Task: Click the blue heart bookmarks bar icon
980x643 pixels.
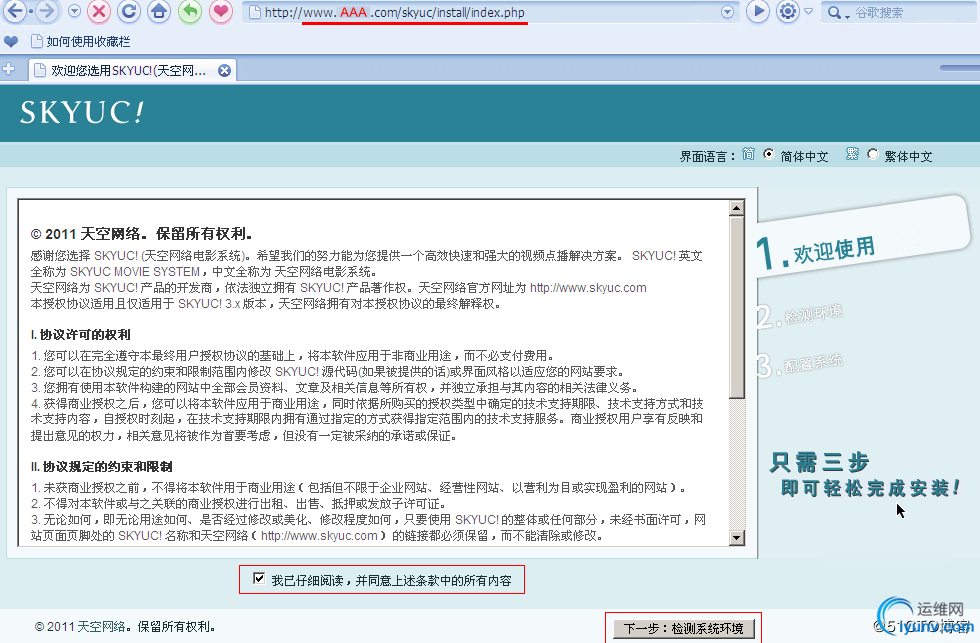Action: (11, 42)
